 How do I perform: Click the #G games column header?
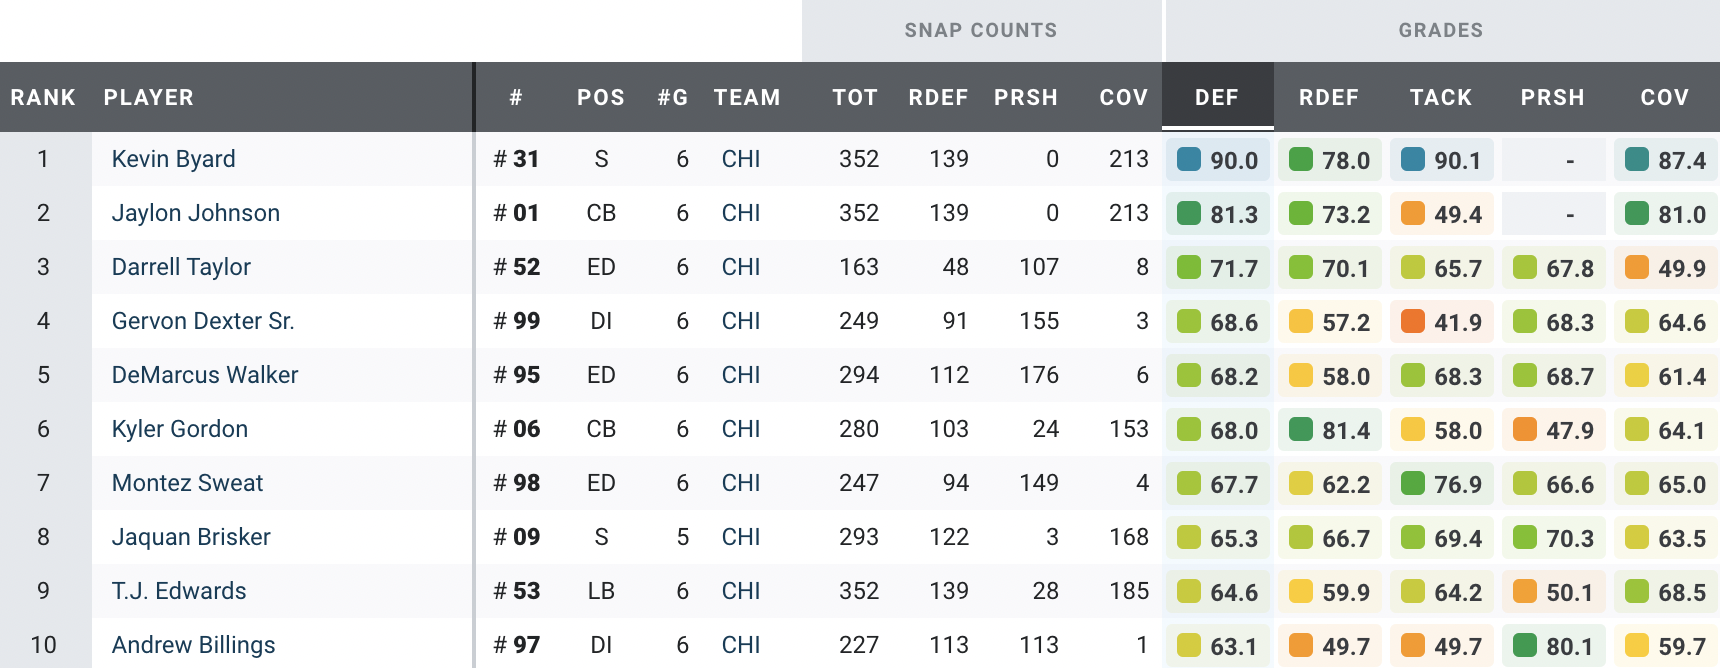coord(673,97)
